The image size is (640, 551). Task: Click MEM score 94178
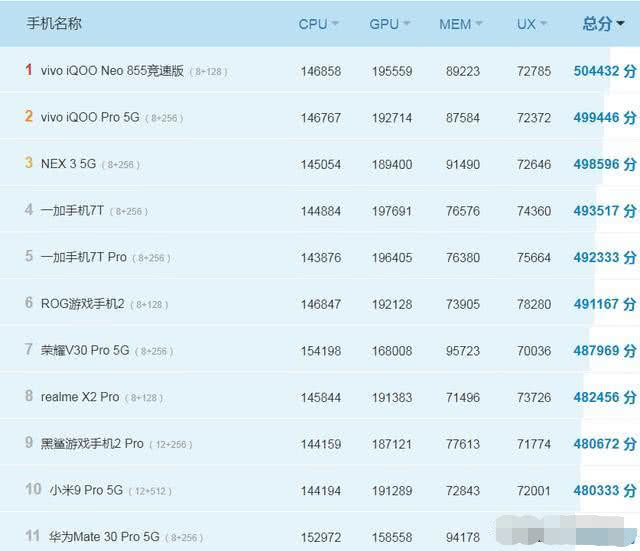point(463,537)
